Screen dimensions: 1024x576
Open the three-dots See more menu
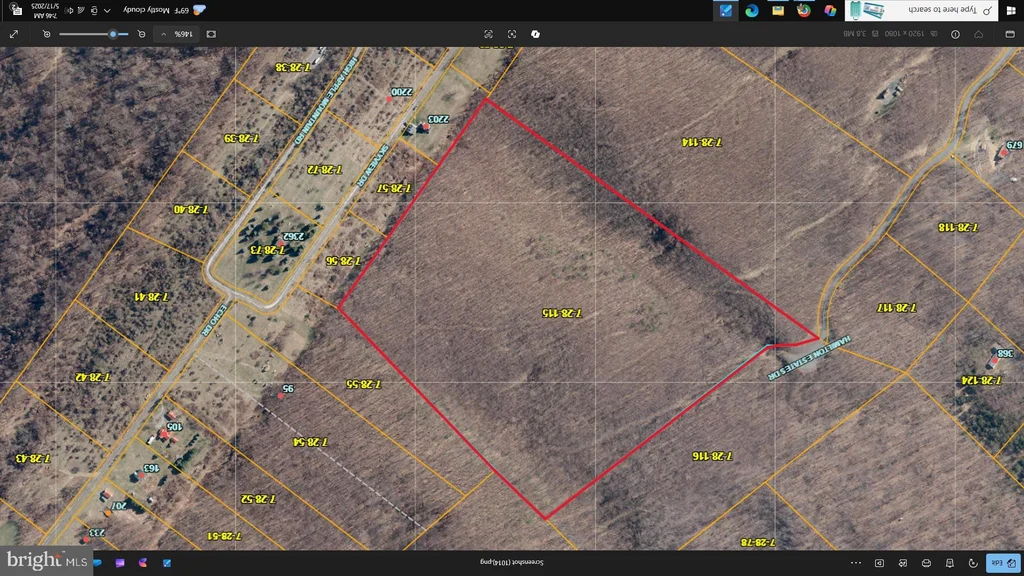tap(856, 563)
